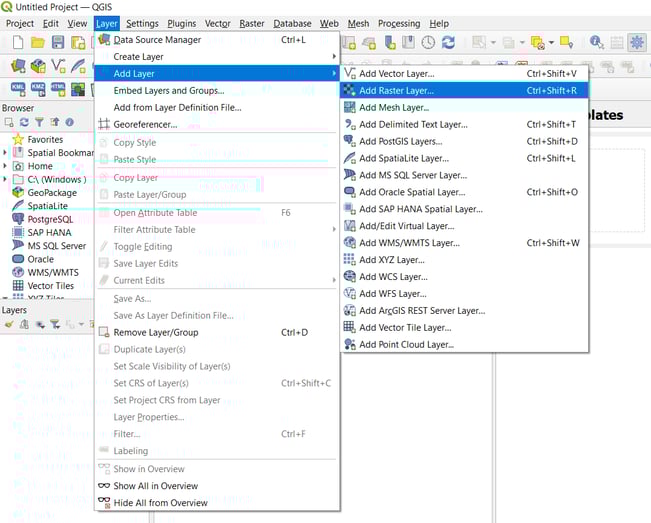This screenshot has width=651, height=523.
Task: Open the Raster menu
Action: [252, 24]
